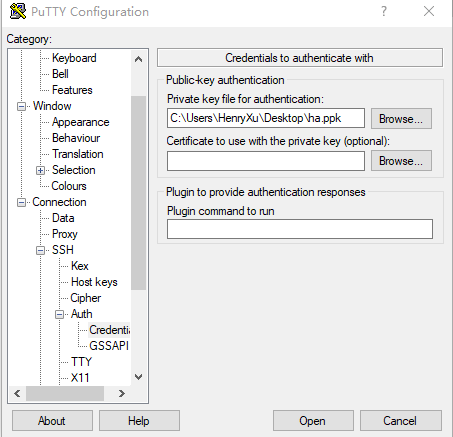Click the up arrow of category scrollbar
This screenshot has width=453, height=437.
(138, 59)
